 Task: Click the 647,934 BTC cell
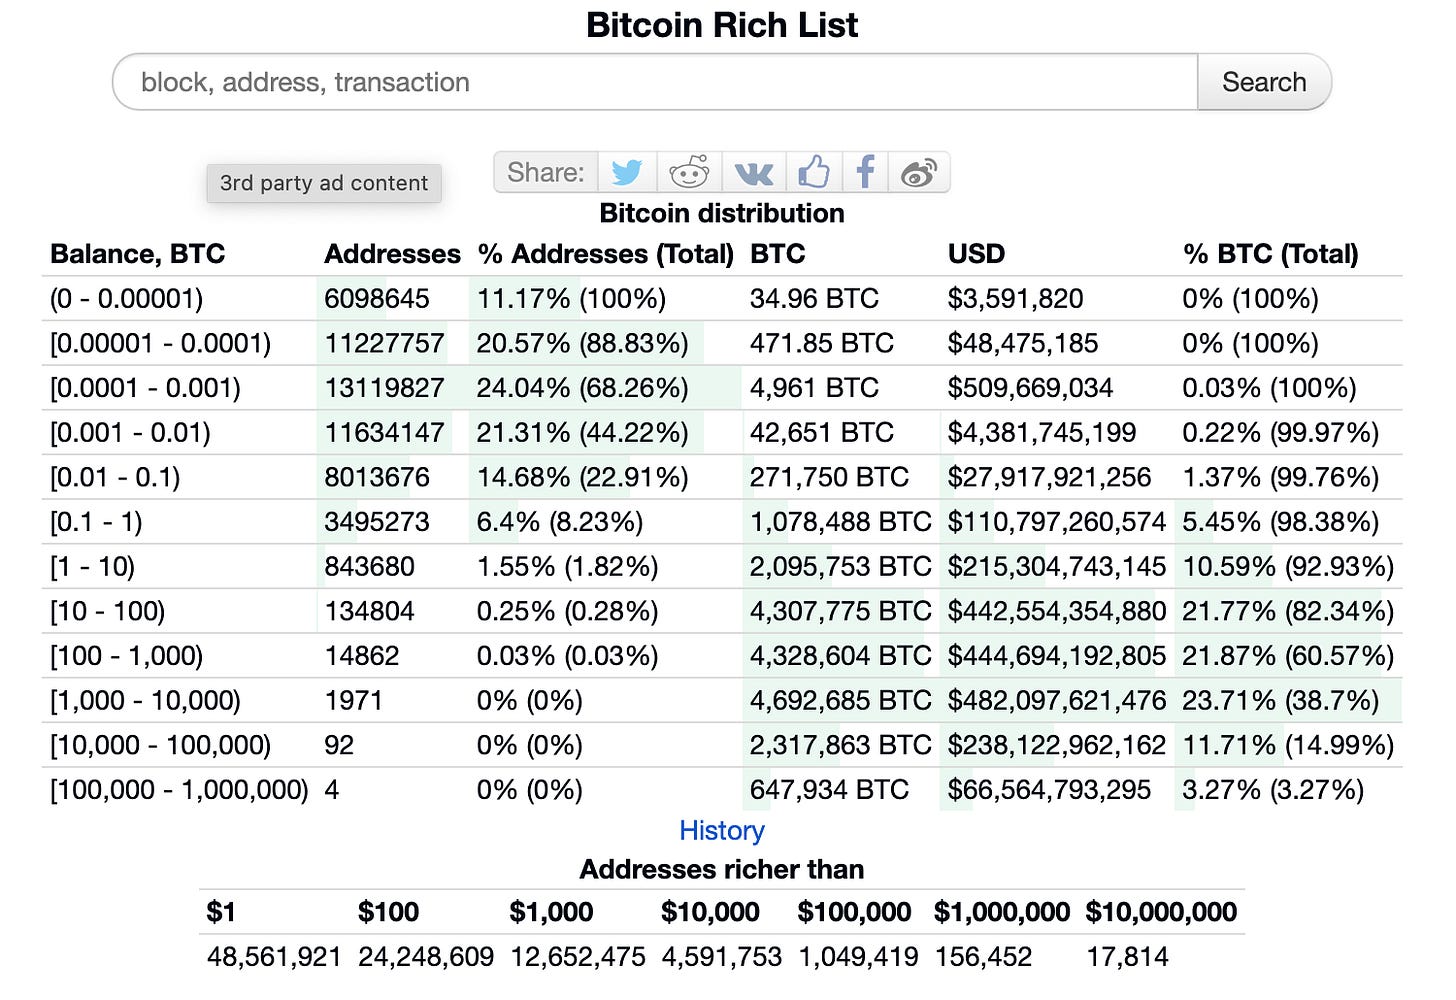pyautogui.click(x=829, y=790)
